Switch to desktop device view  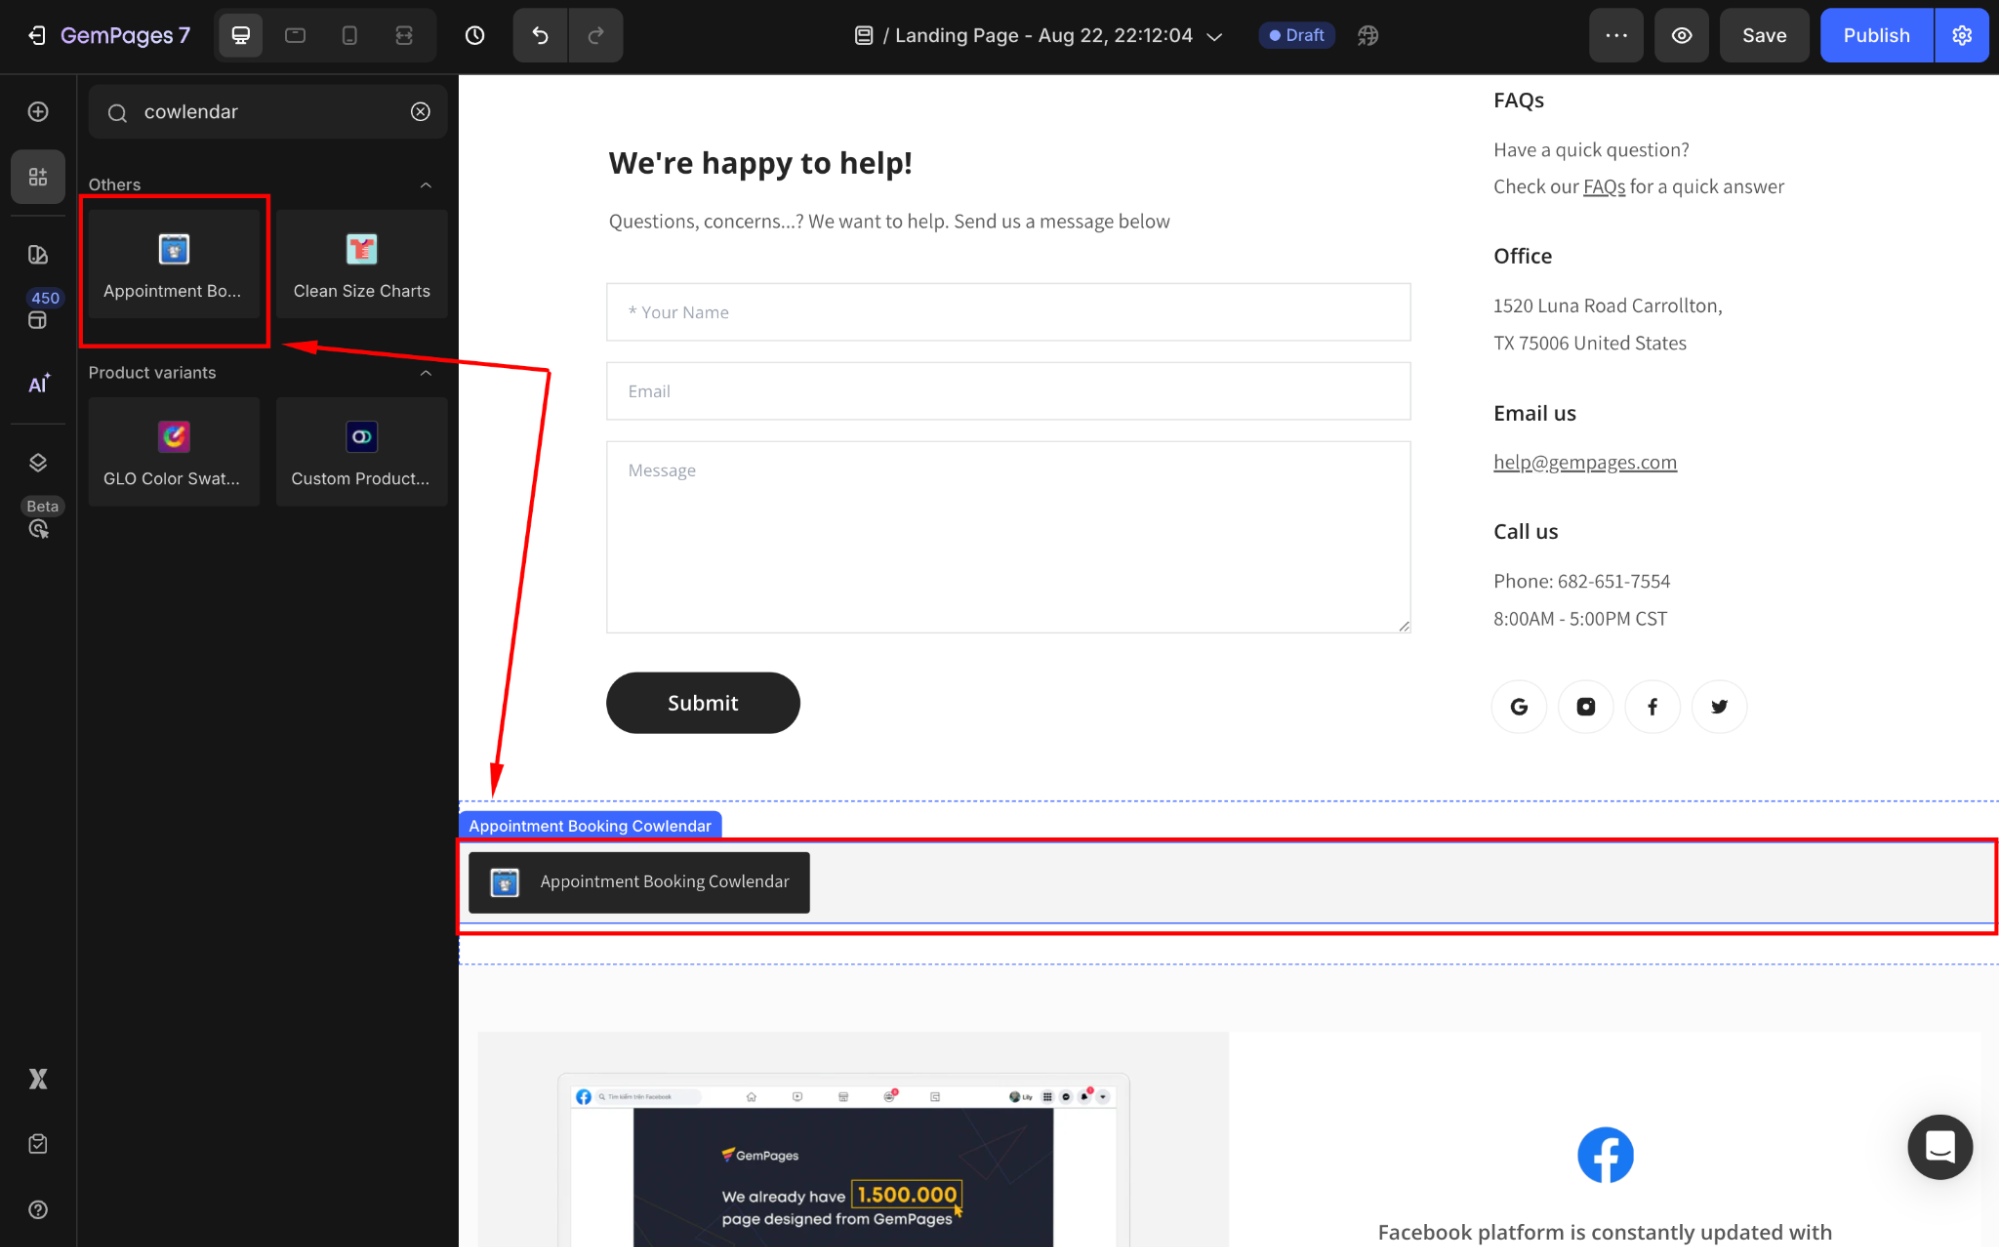pyautogui.click(x=241, y=36)
